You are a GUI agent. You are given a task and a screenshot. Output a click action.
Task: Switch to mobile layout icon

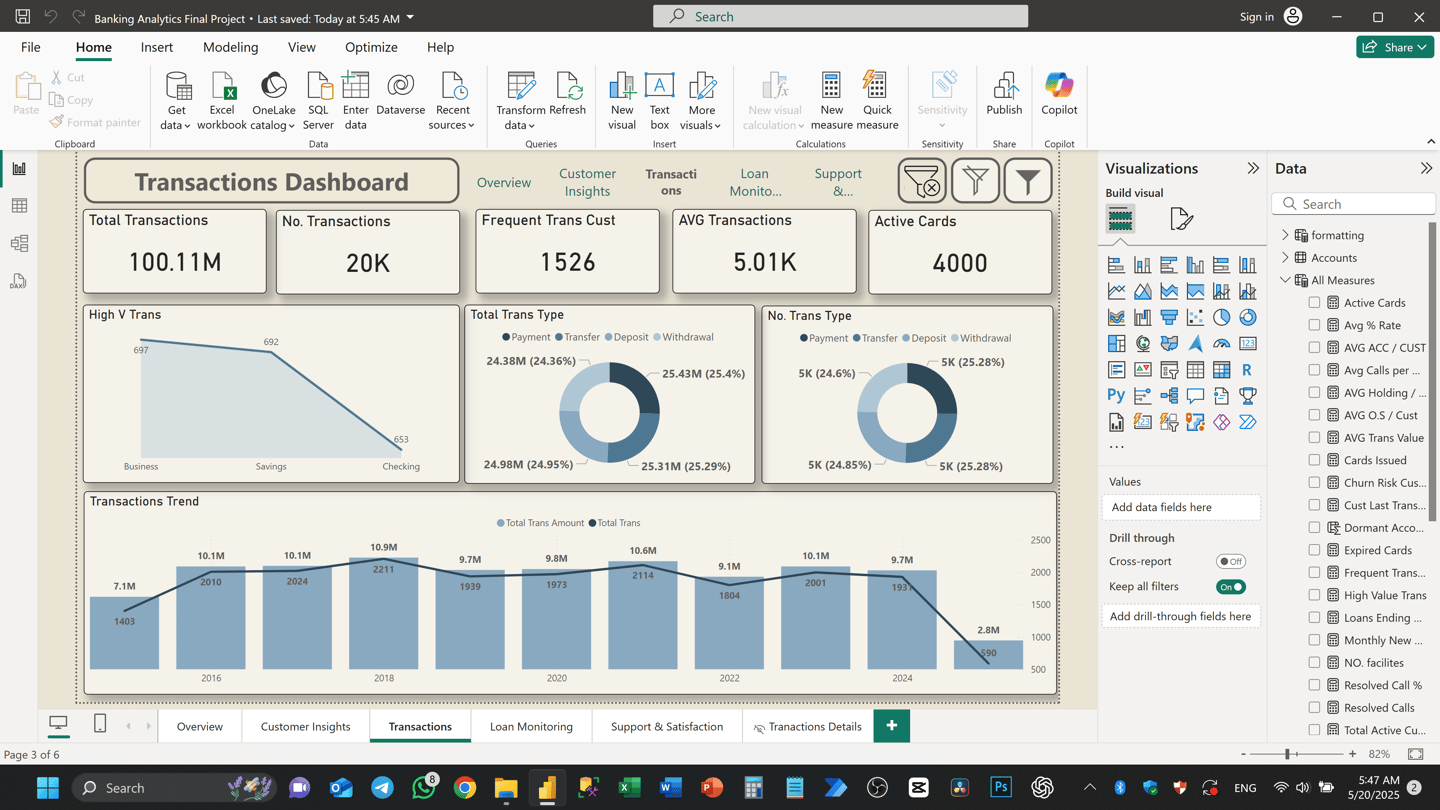point(100,724)
